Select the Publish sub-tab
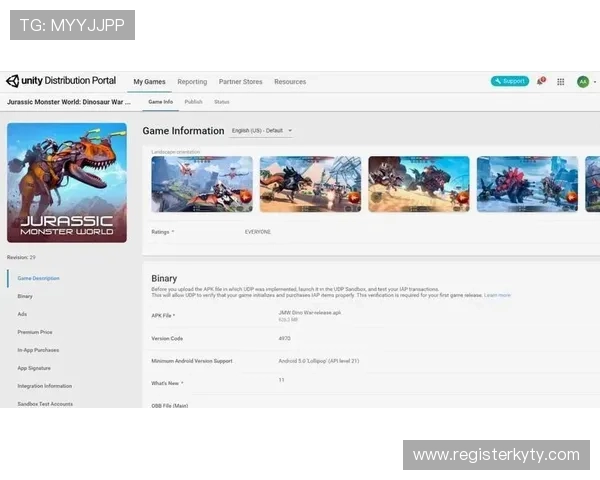The width and height of the screenshot is (600, 480). point(193,102)
